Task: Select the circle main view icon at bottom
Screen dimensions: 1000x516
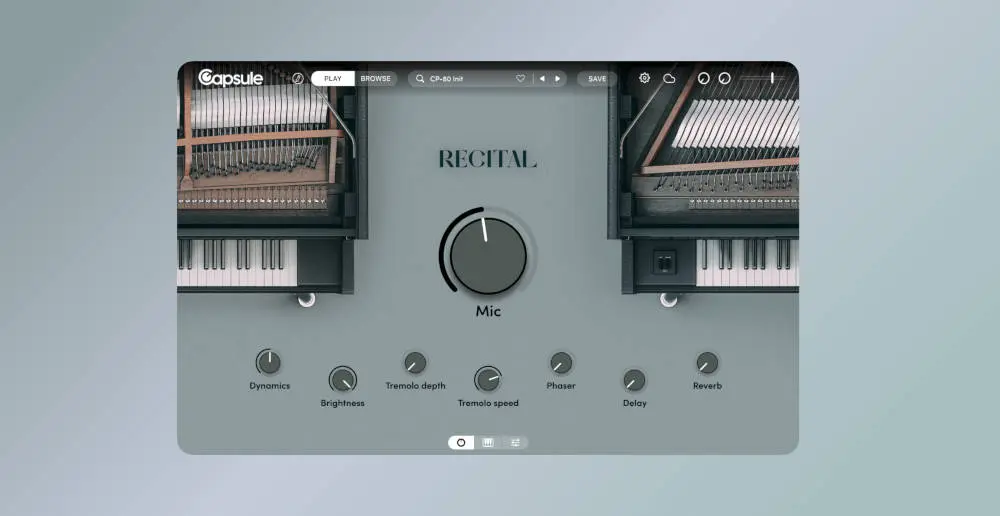Action: pyautogui.click(x=461, y=443)
